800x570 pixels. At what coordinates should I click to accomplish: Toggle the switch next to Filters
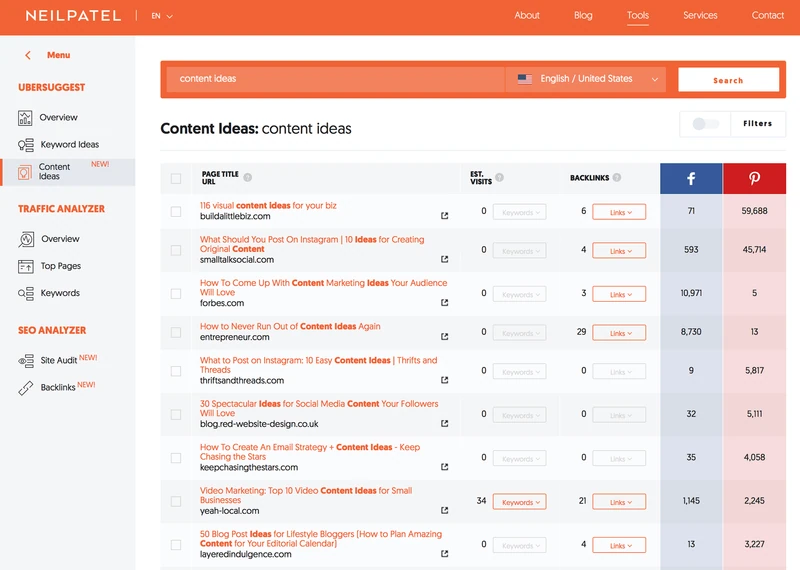coord(706,123)
